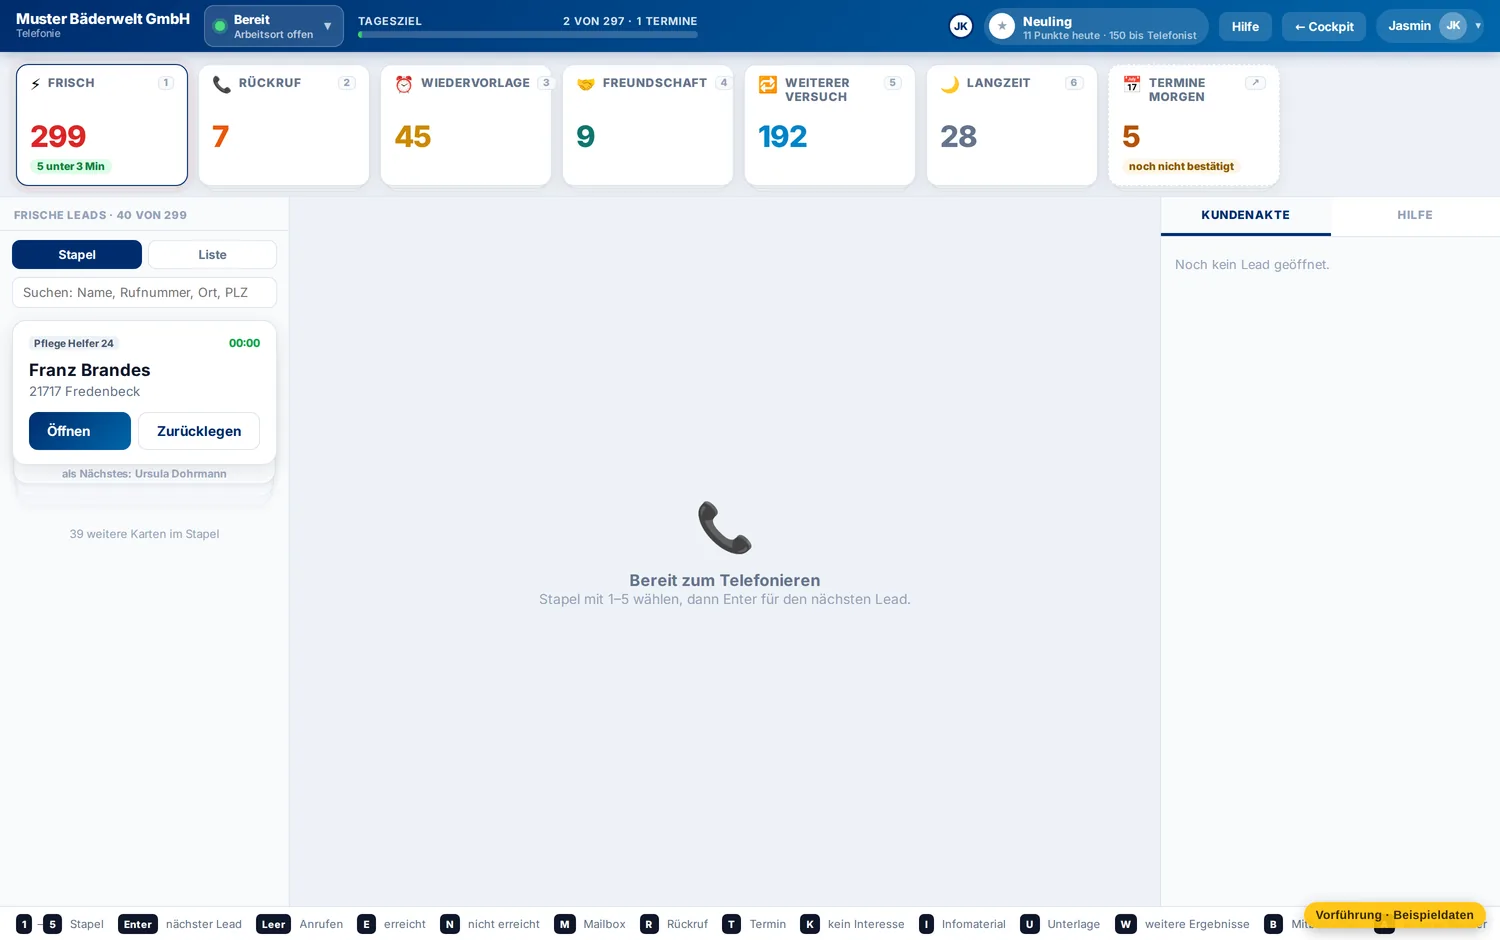
Task: Select the Freundschaft handshake card
Action: coord(648,125)
